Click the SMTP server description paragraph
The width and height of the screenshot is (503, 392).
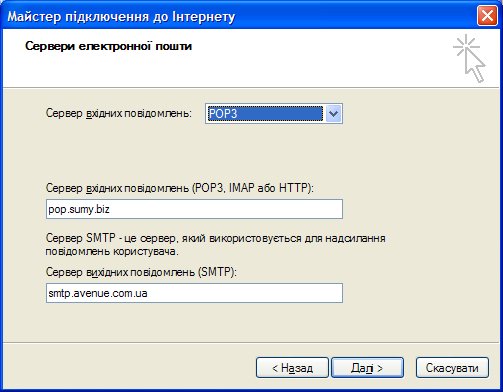point(215,245)
